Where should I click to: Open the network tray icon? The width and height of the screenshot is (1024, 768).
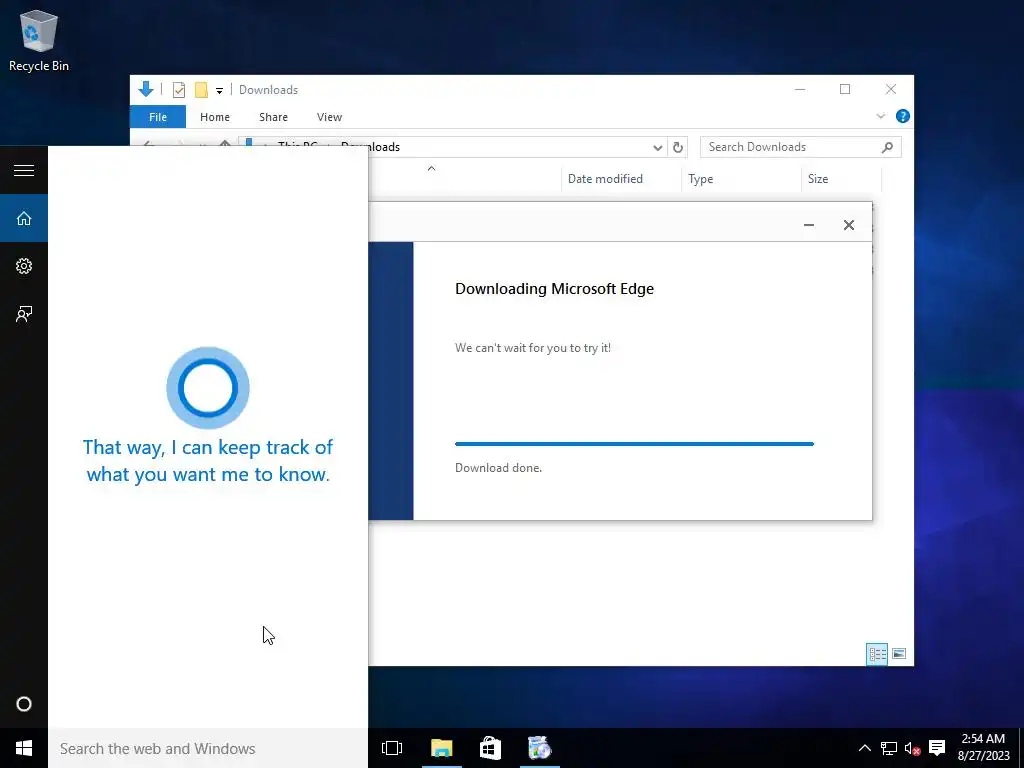coord(888,748)
